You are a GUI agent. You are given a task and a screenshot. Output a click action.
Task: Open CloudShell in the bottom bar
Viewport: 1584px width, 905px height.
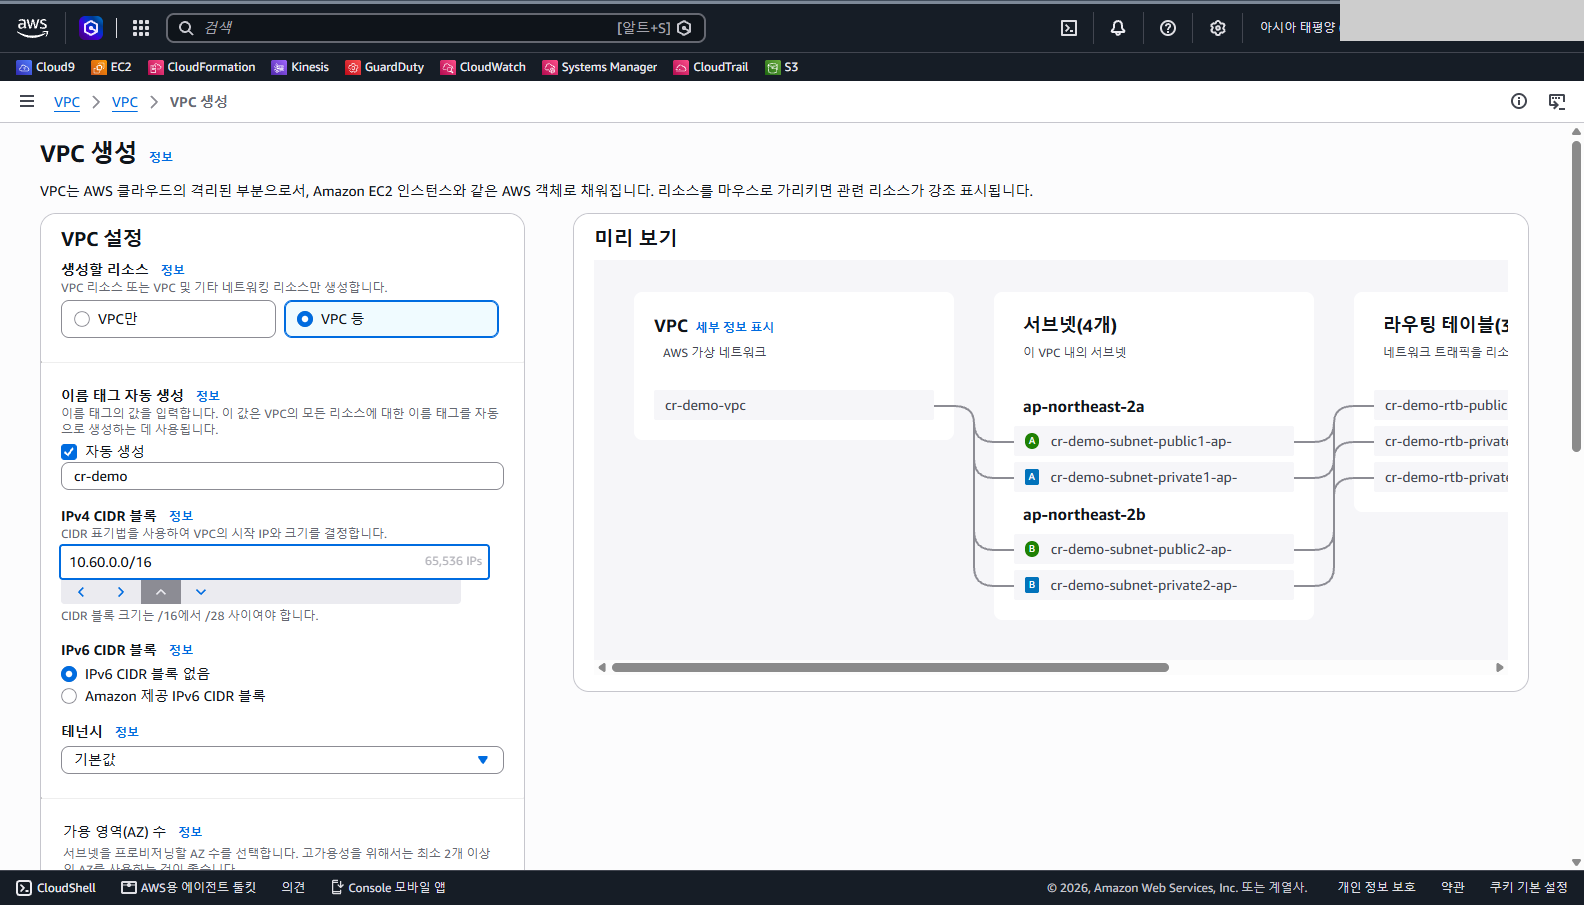(57, 888)
